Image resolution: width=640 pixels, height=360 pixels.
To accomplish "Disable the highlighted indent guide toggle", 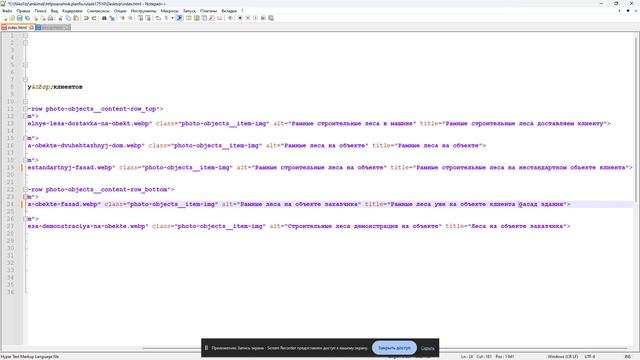I will [x=179, y=18].
